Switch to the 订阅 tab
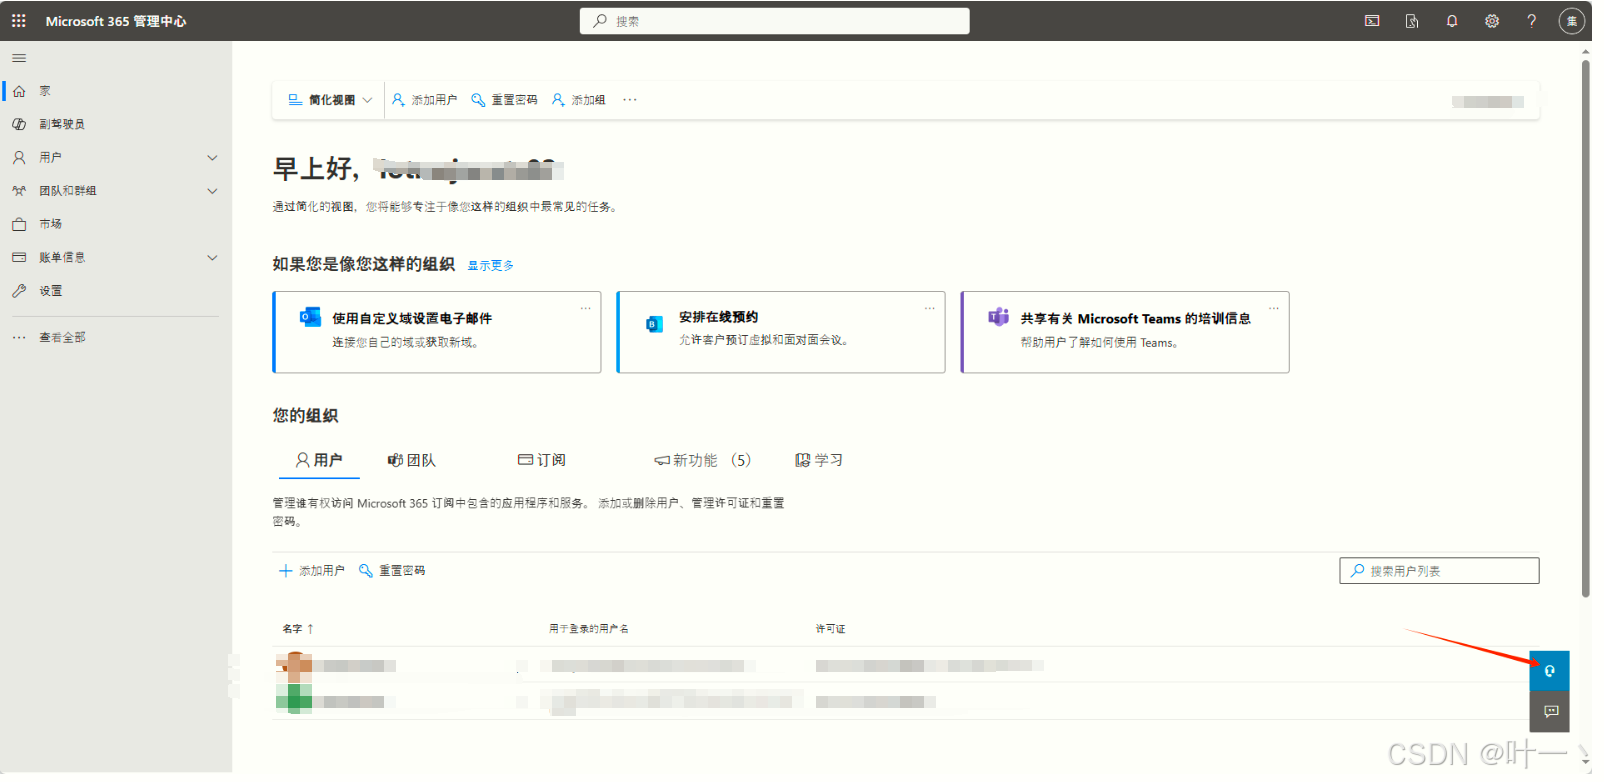1604x782 pixels. pos(542,460)
